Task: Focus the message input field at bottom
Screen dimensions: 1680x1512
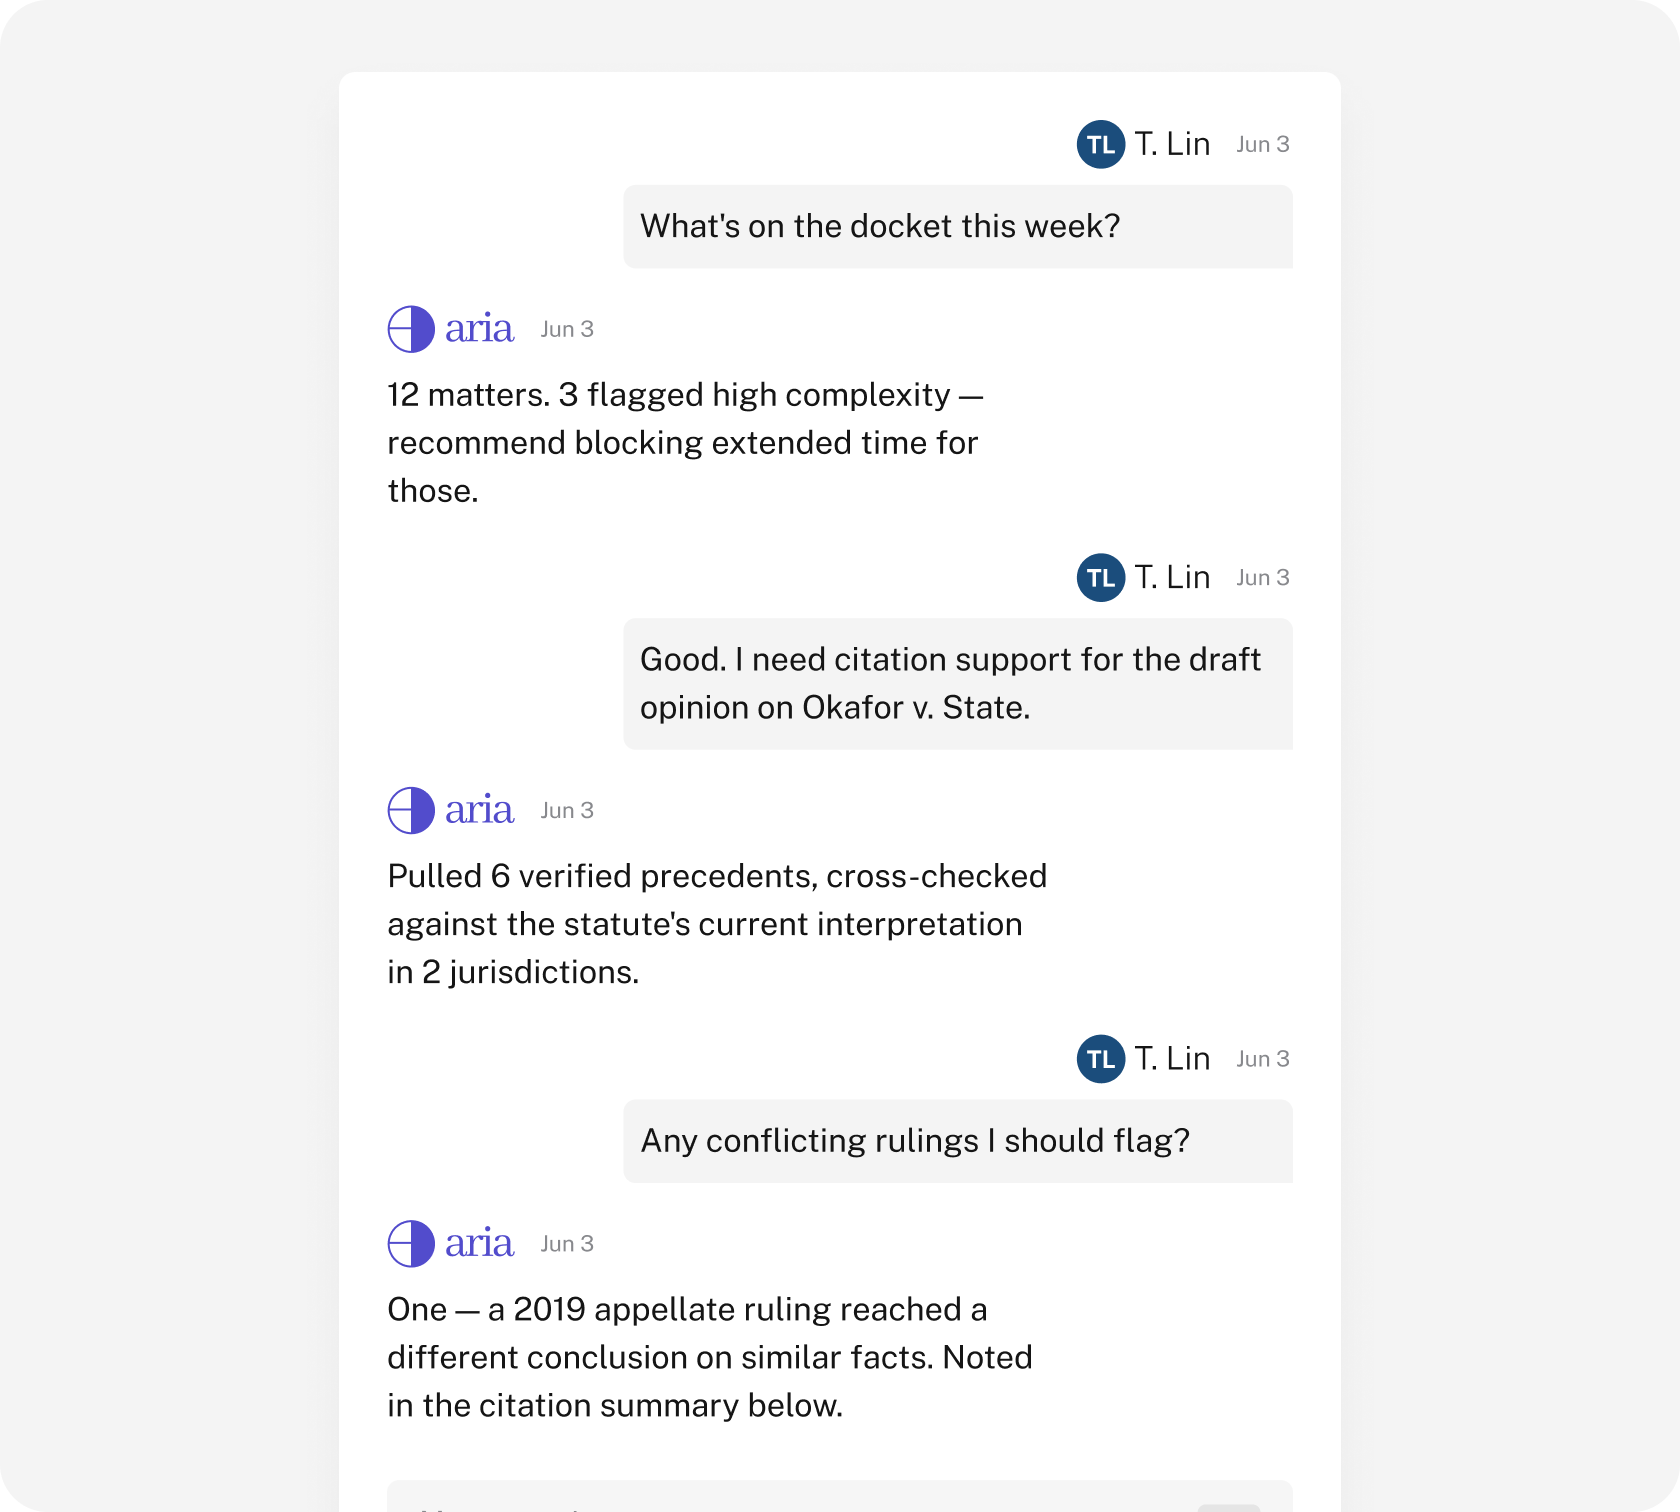Action: [840, 1497]
